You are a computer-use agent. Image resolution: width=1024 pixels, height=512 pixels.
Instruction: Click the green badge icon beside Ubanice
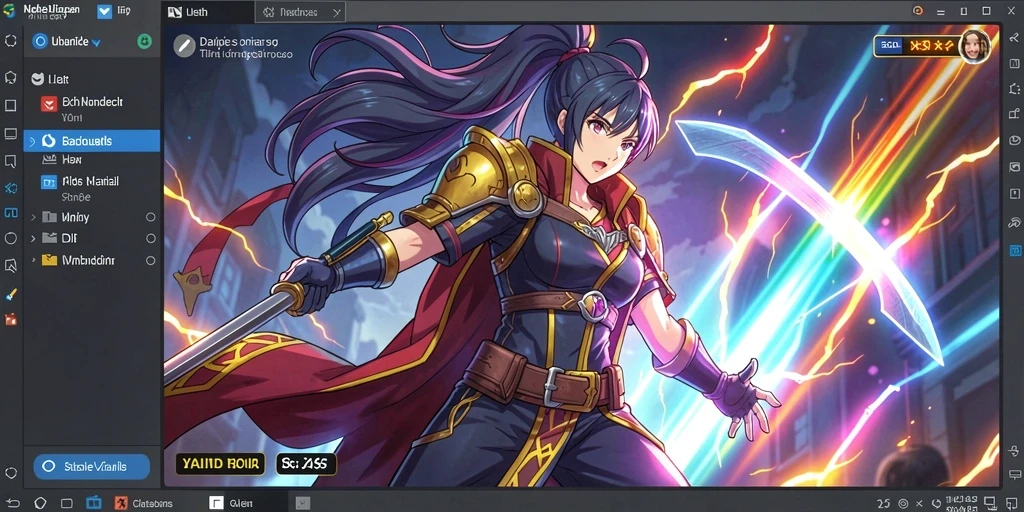144,42
